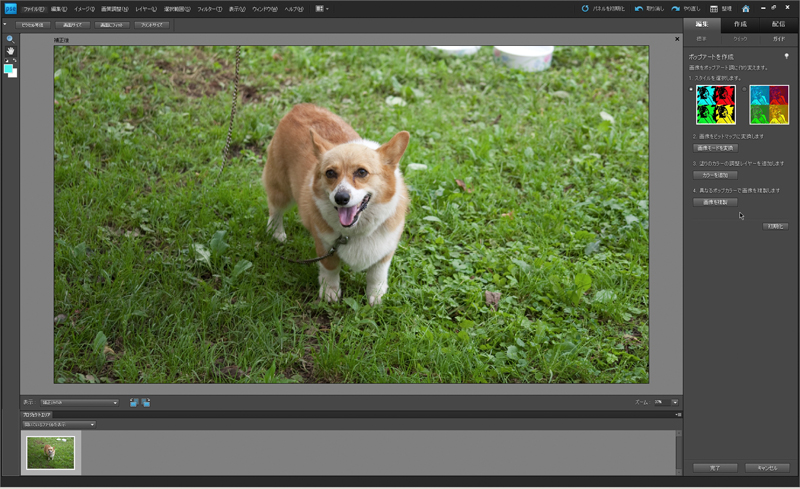
Task: Open the フィルター (Filter) menu
Action: (x=210, y=9)
